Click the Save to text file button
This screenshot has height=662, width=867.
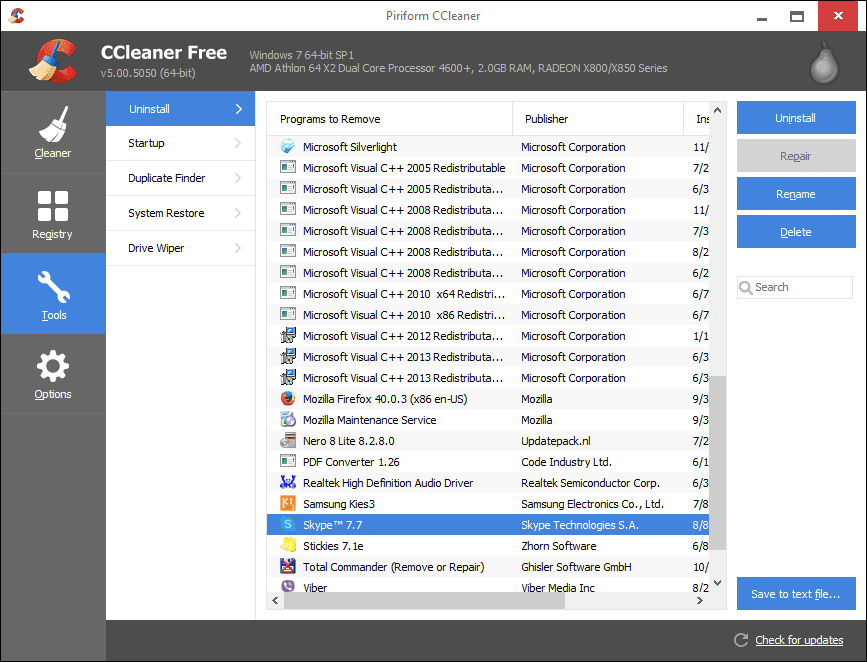click(796, 594)
